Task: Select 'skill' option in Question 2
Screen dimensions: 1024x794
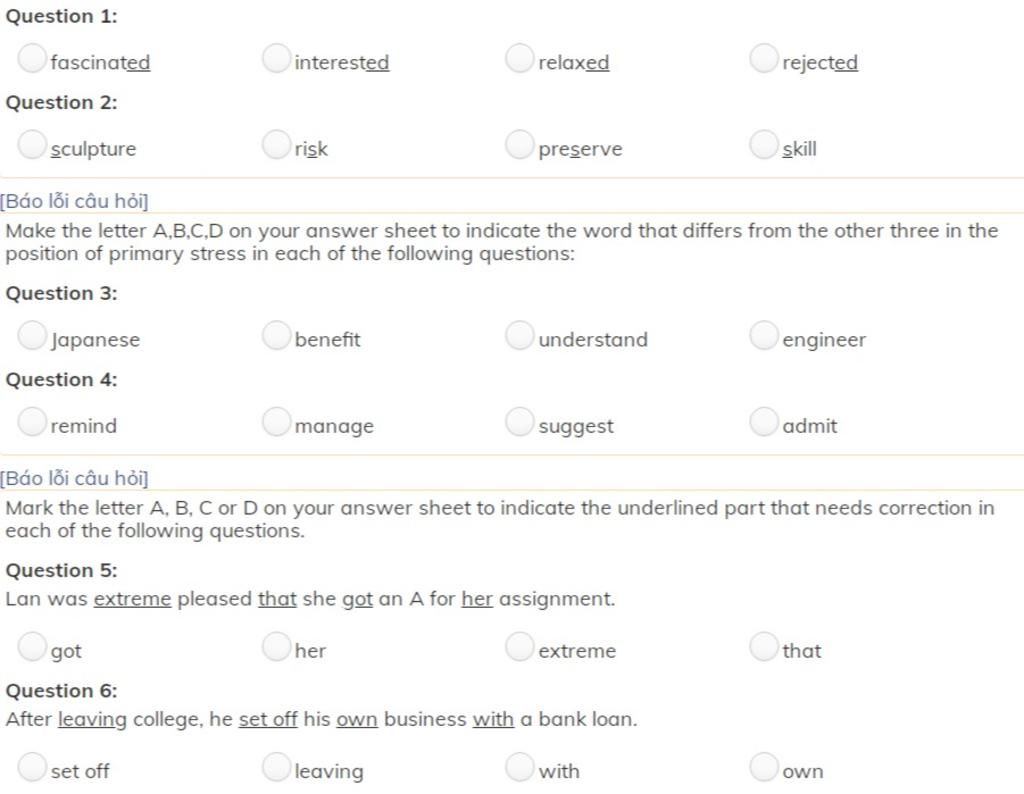Action: click(764, 144)
